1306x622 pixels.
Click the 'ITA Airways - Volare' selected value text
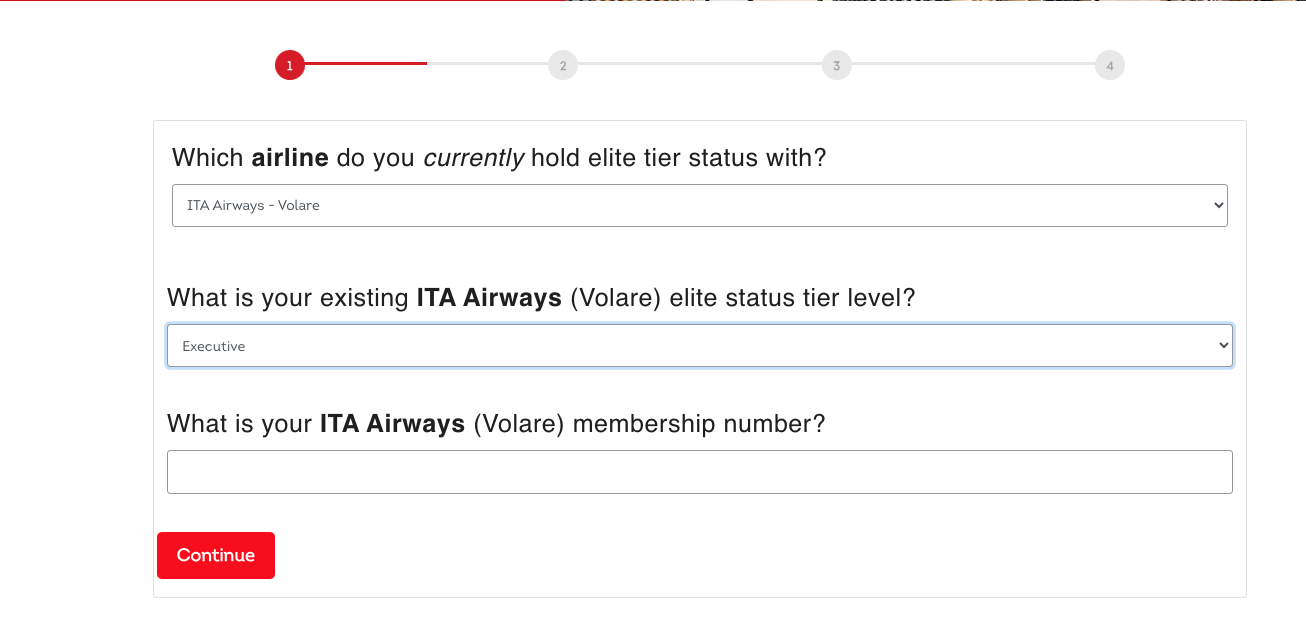point(253,205)
